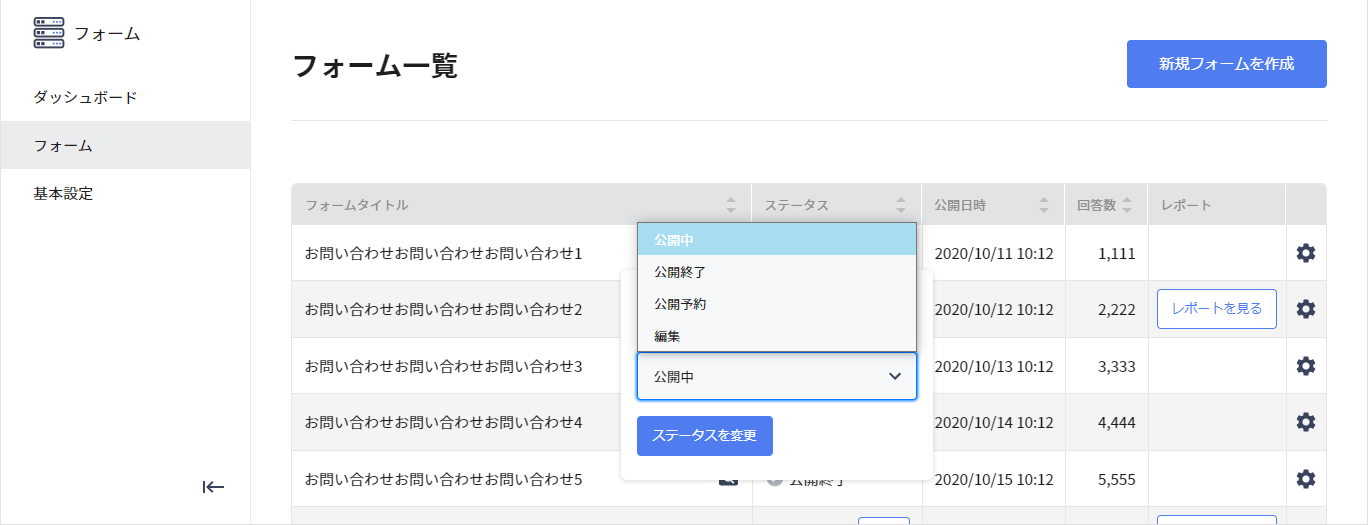Click date 2020/10/12 10:12 cell
The width and height of the screenshot is (1368, 525).
(994, 309)
